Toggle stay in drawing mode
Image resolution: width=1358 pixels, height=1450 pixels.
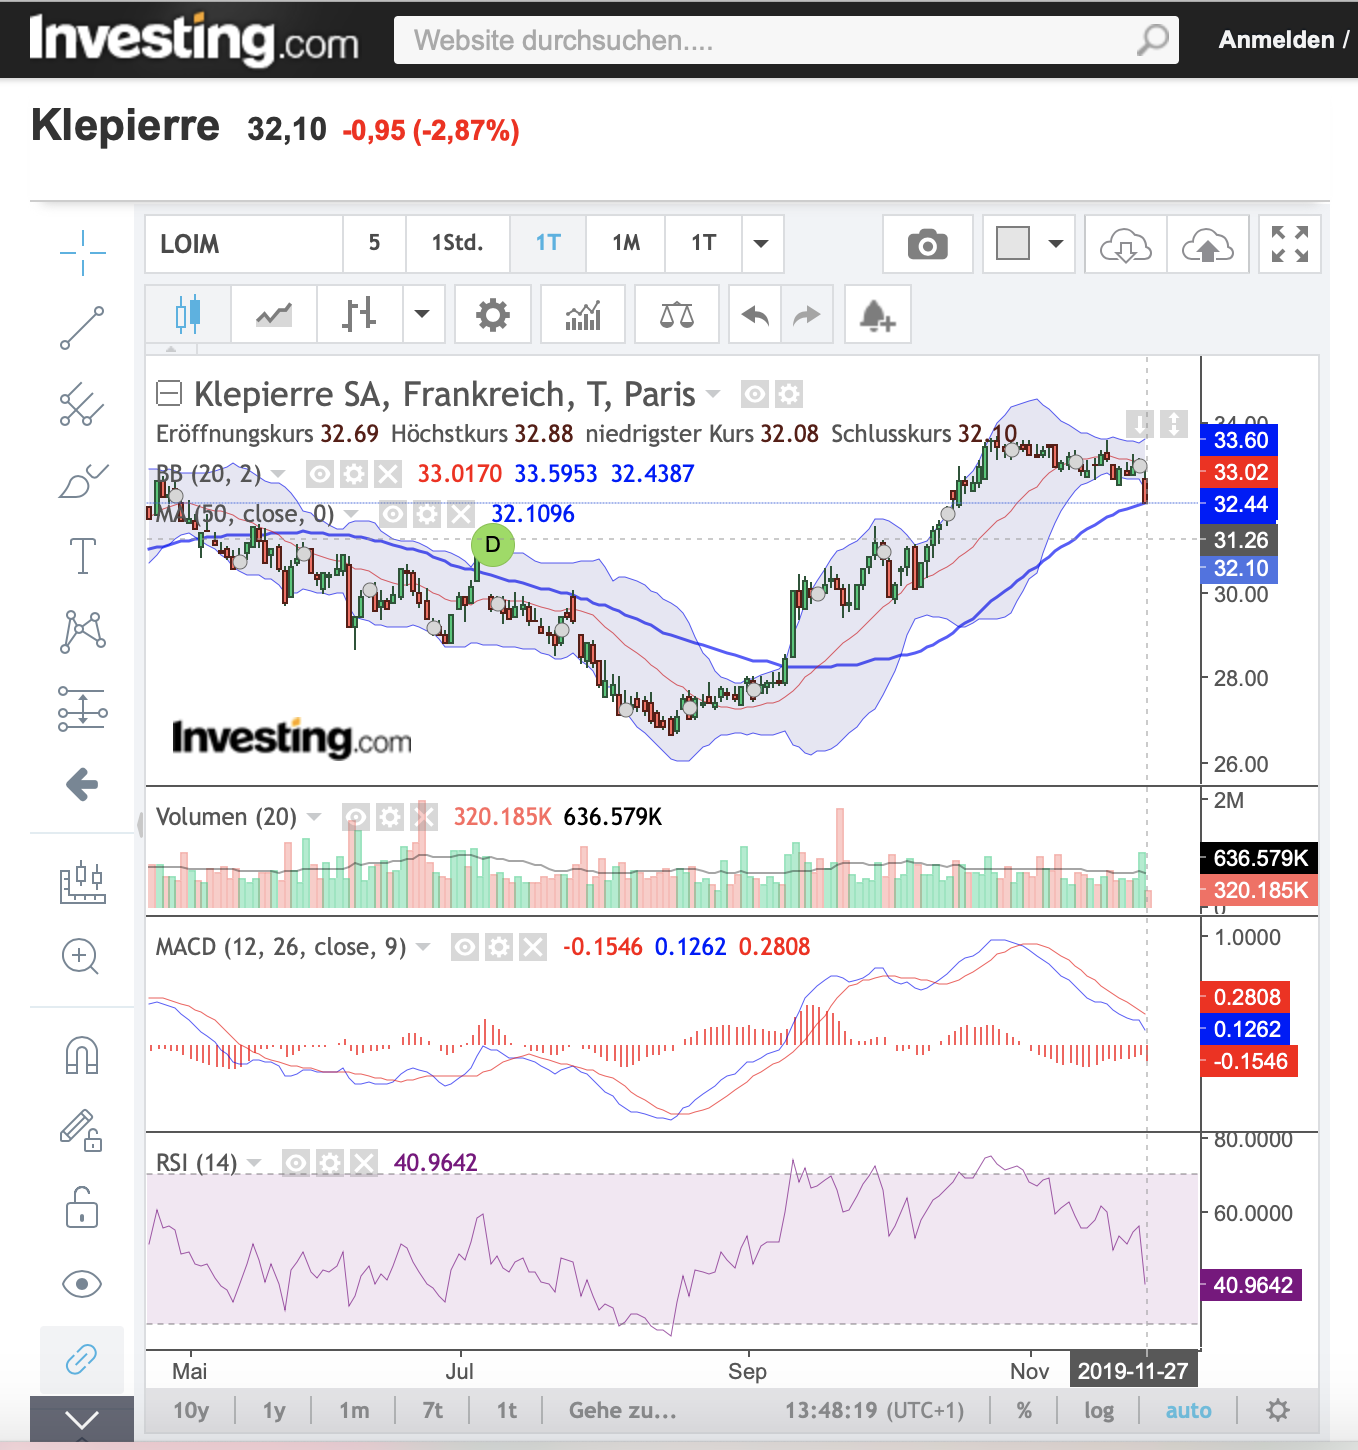point(82,1132)
